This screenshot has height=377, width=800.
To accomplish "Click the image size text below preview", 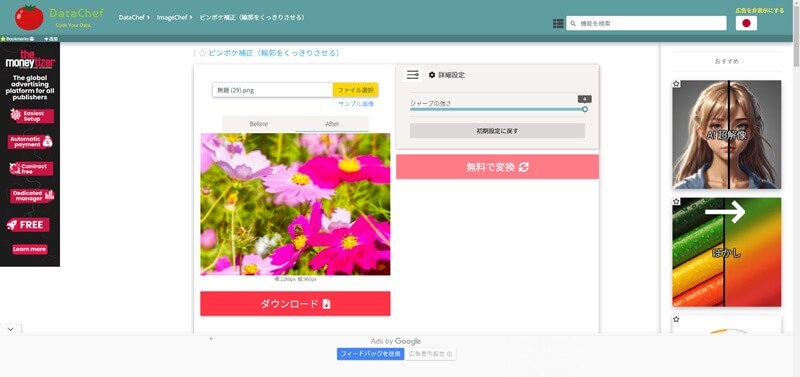I will tap(295, 279).
